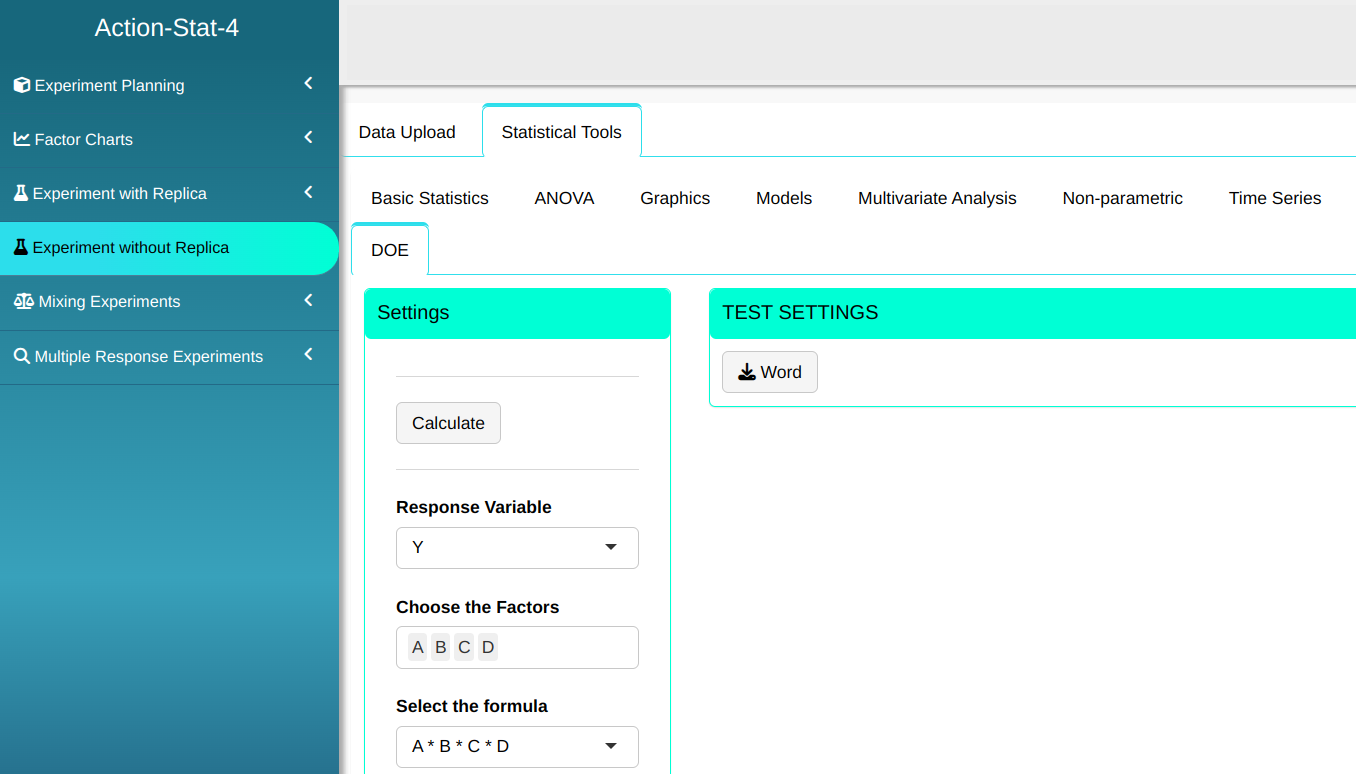
Task: Click the line chart icon for Factor Charts
Action: [21, 139]
